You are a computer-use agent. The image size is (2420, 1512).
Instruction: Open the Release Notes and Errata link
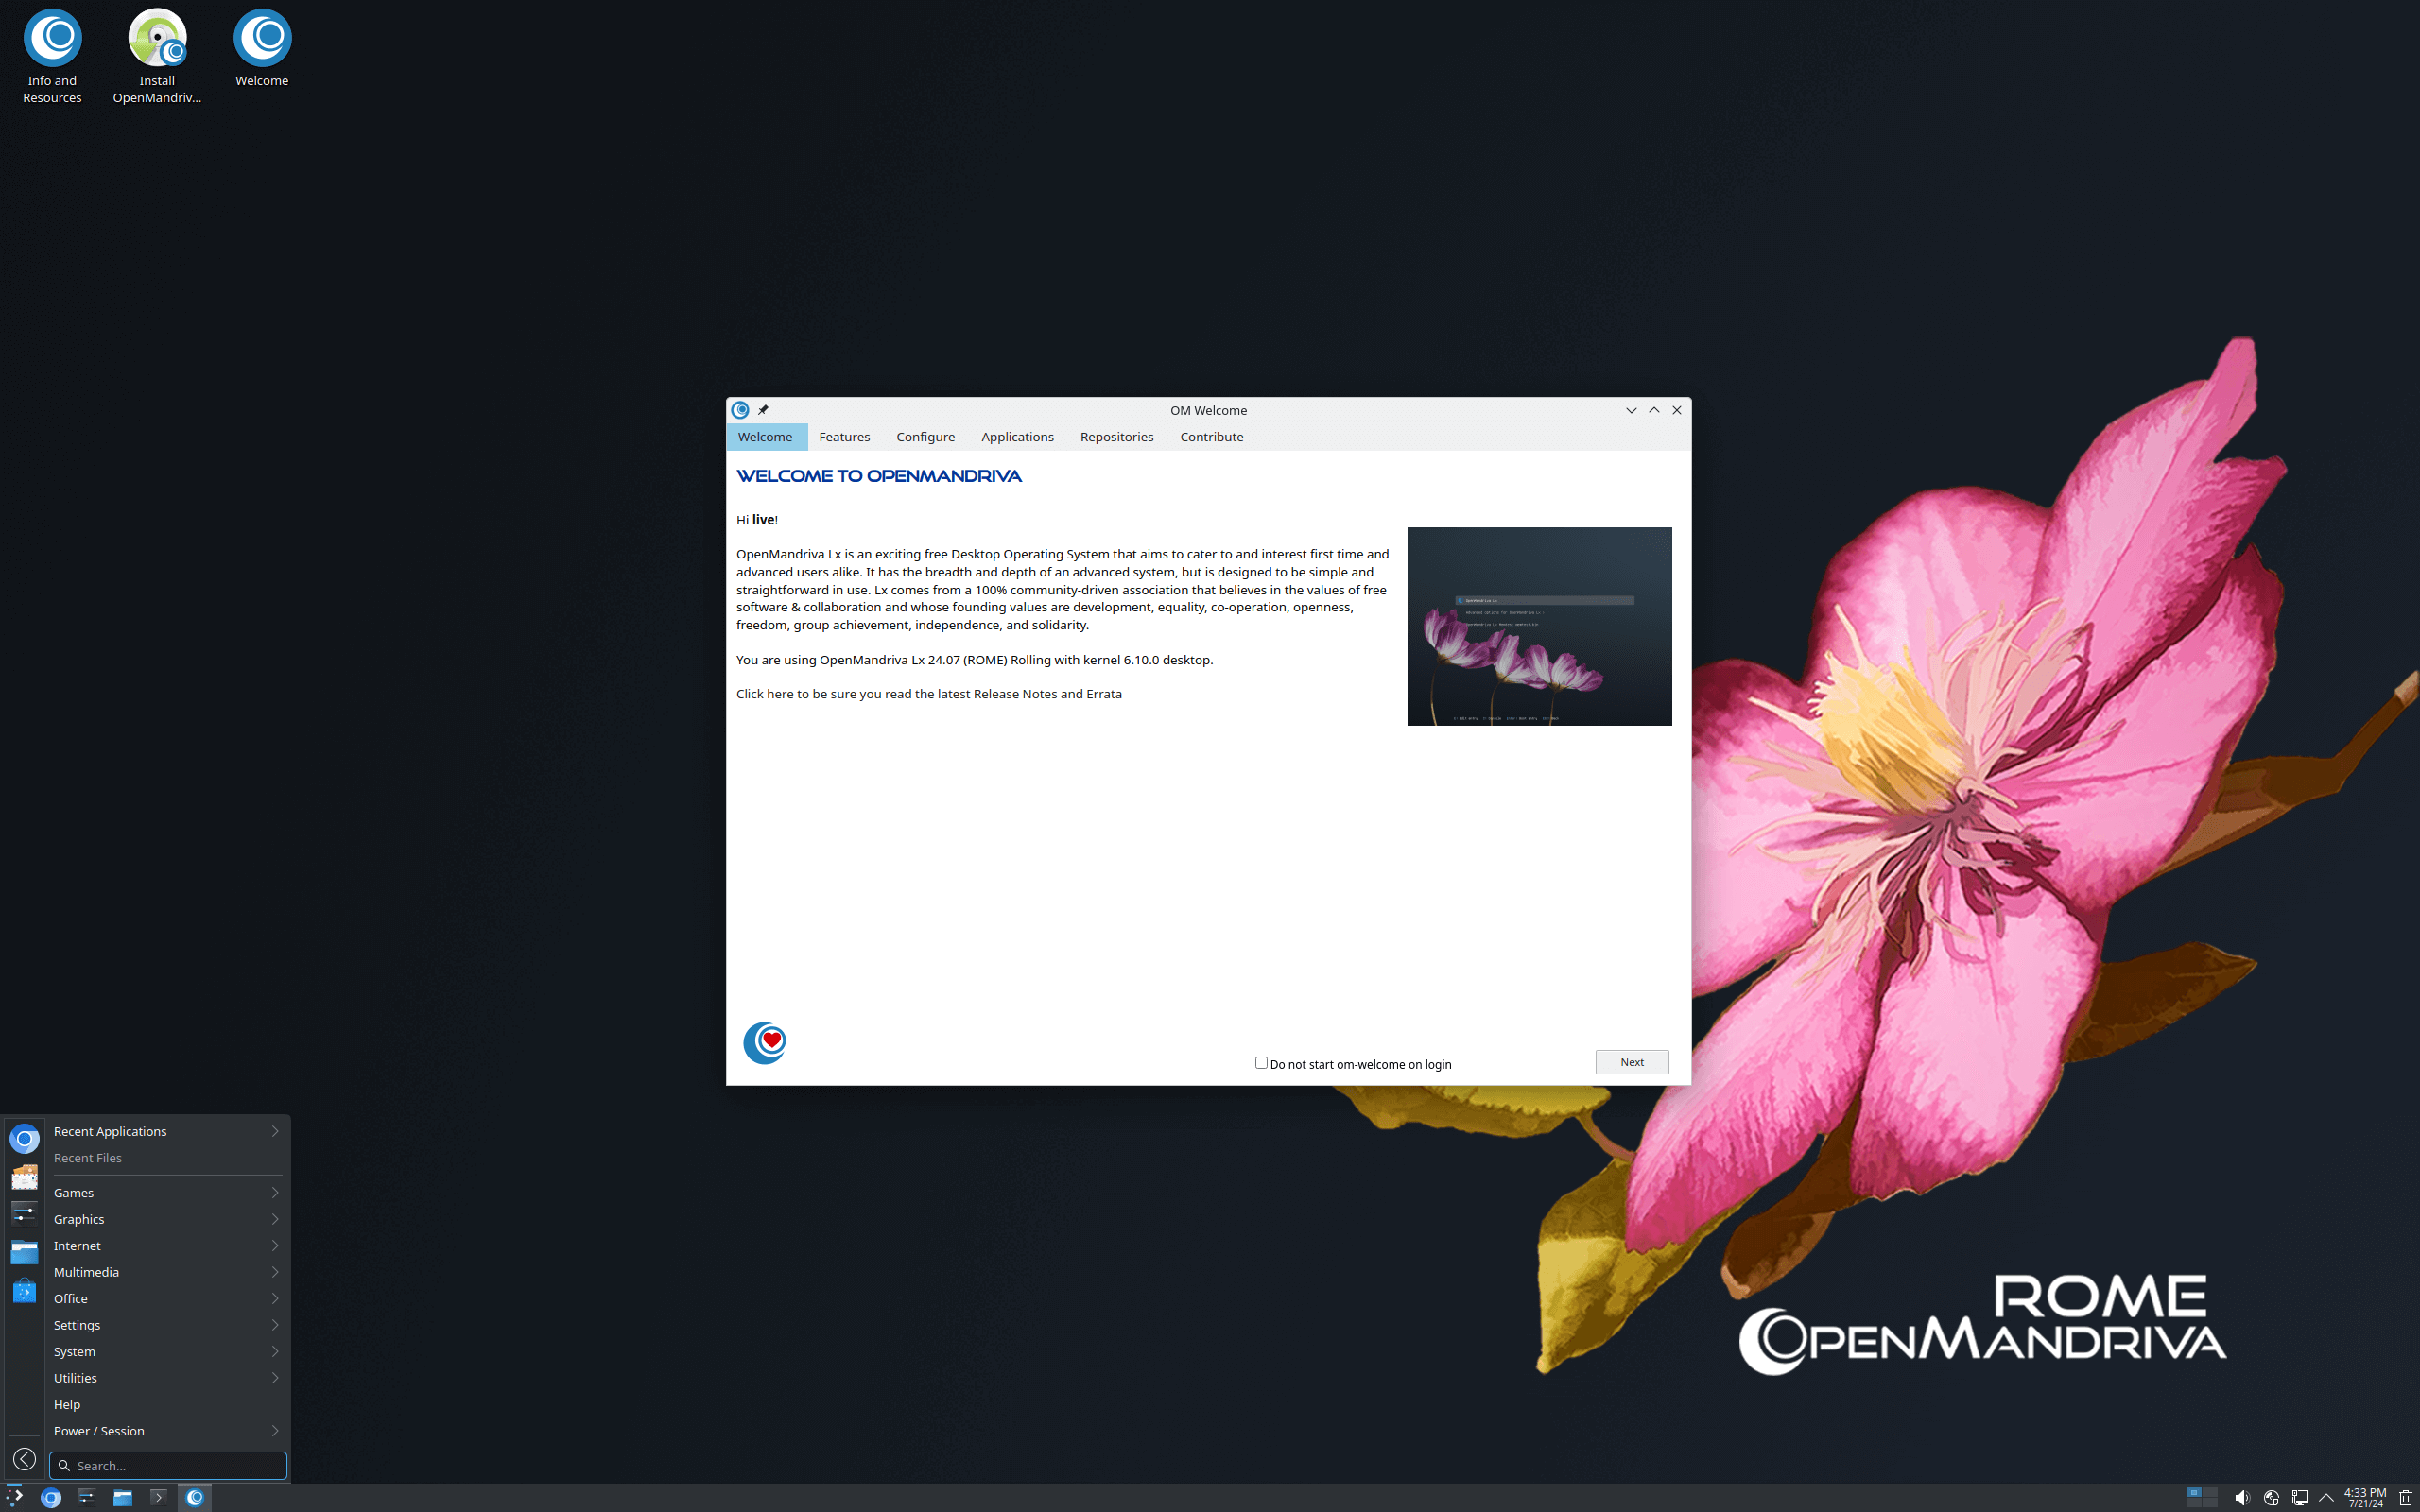click(x=929, y=694)
